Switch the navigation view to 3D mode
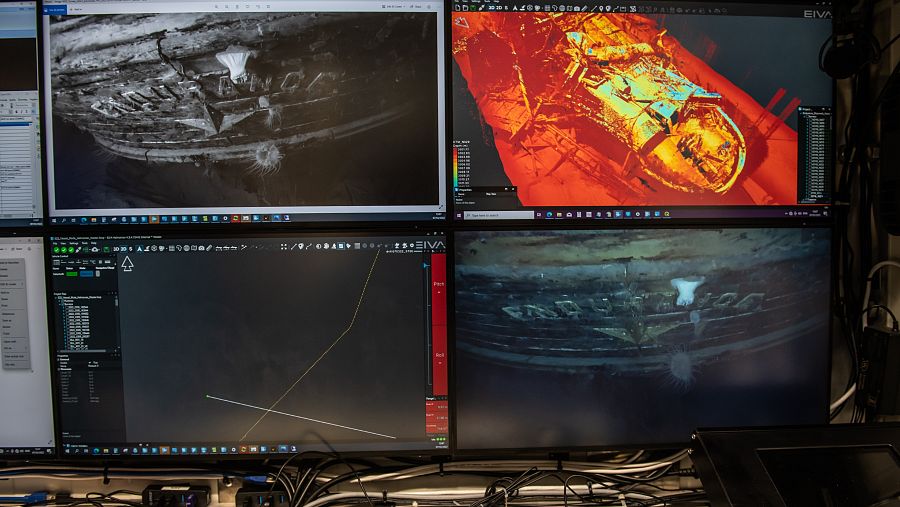900x507 pixels. (115, 249)
